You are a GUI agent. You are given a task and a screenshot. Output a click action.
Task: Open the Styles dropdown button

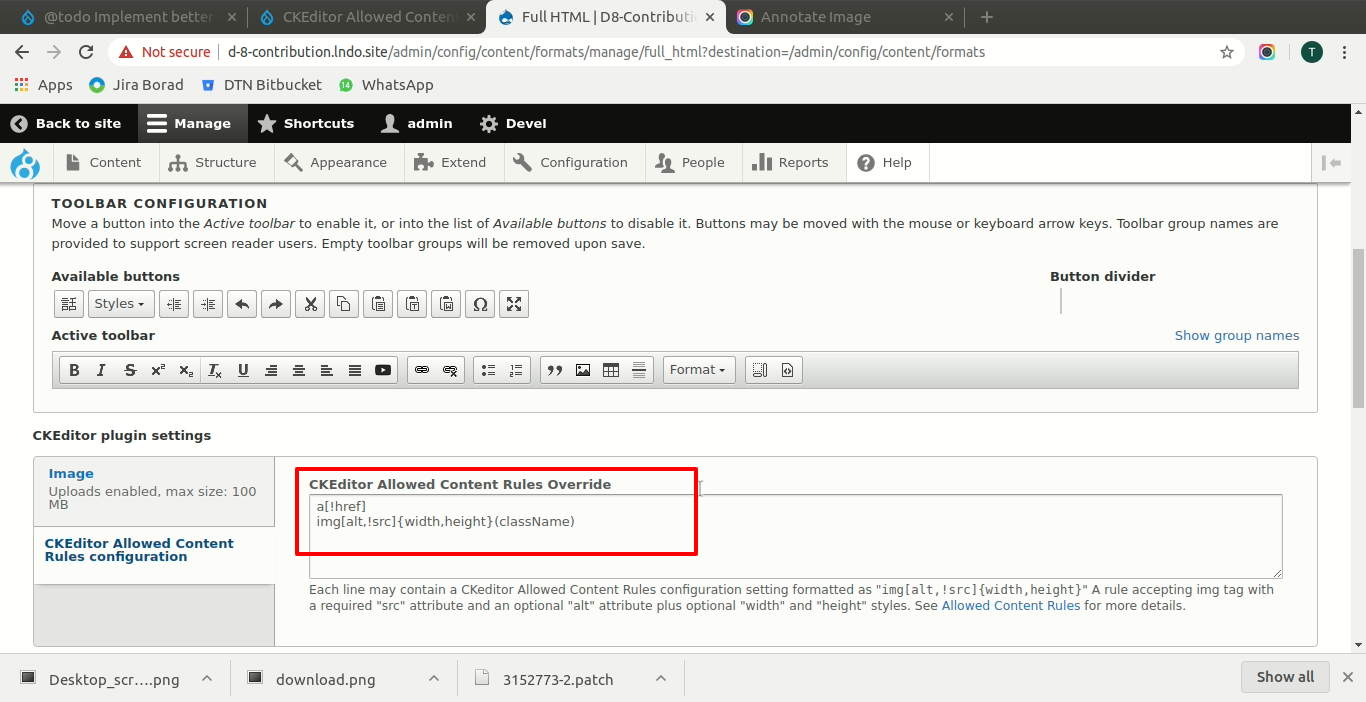[119, 304]
